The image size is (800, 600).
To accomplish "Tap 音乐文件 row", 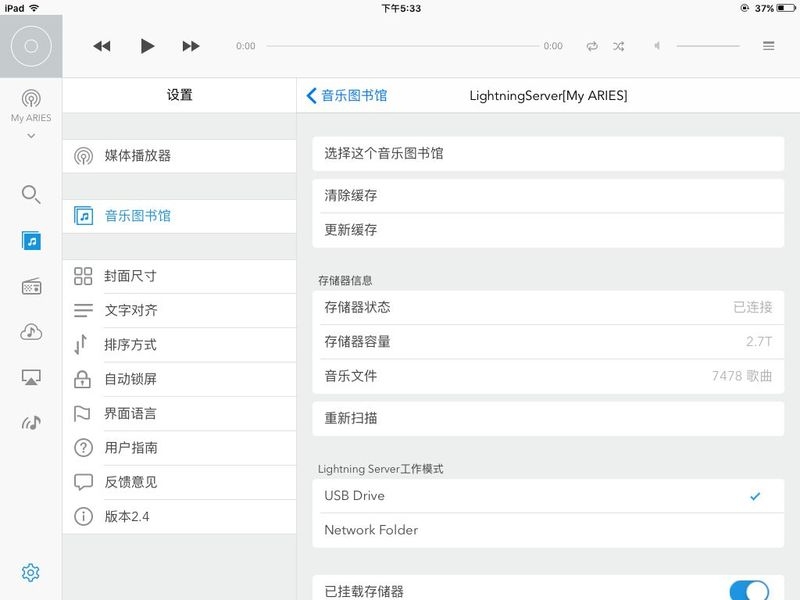I will (548, 376).
